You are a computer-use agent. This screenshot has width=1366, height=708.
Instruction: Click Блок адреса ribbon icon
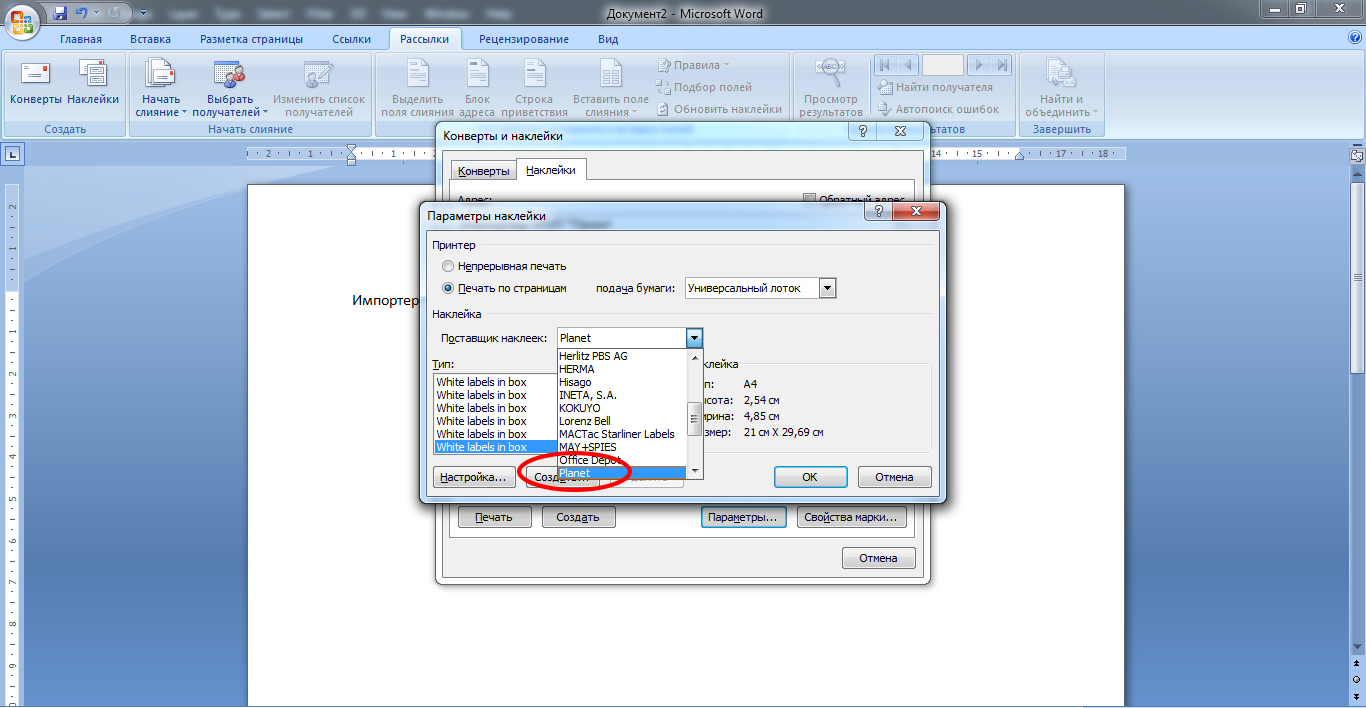tap(477, 88)
